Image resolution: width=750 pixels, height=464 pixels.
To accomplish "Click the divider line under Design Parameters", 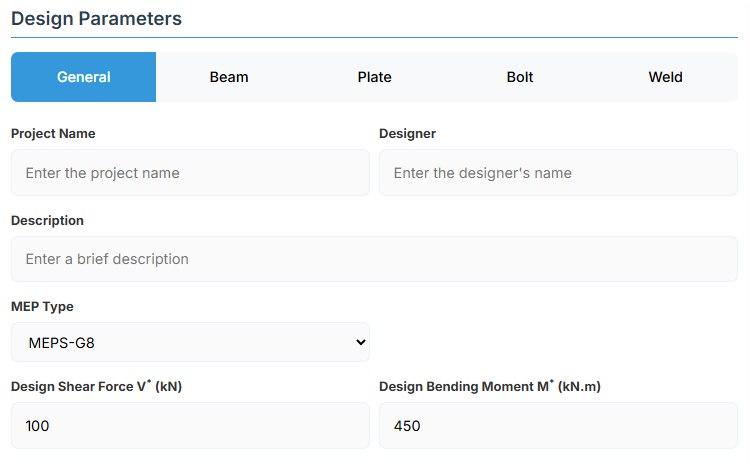I will pos(374,38).
